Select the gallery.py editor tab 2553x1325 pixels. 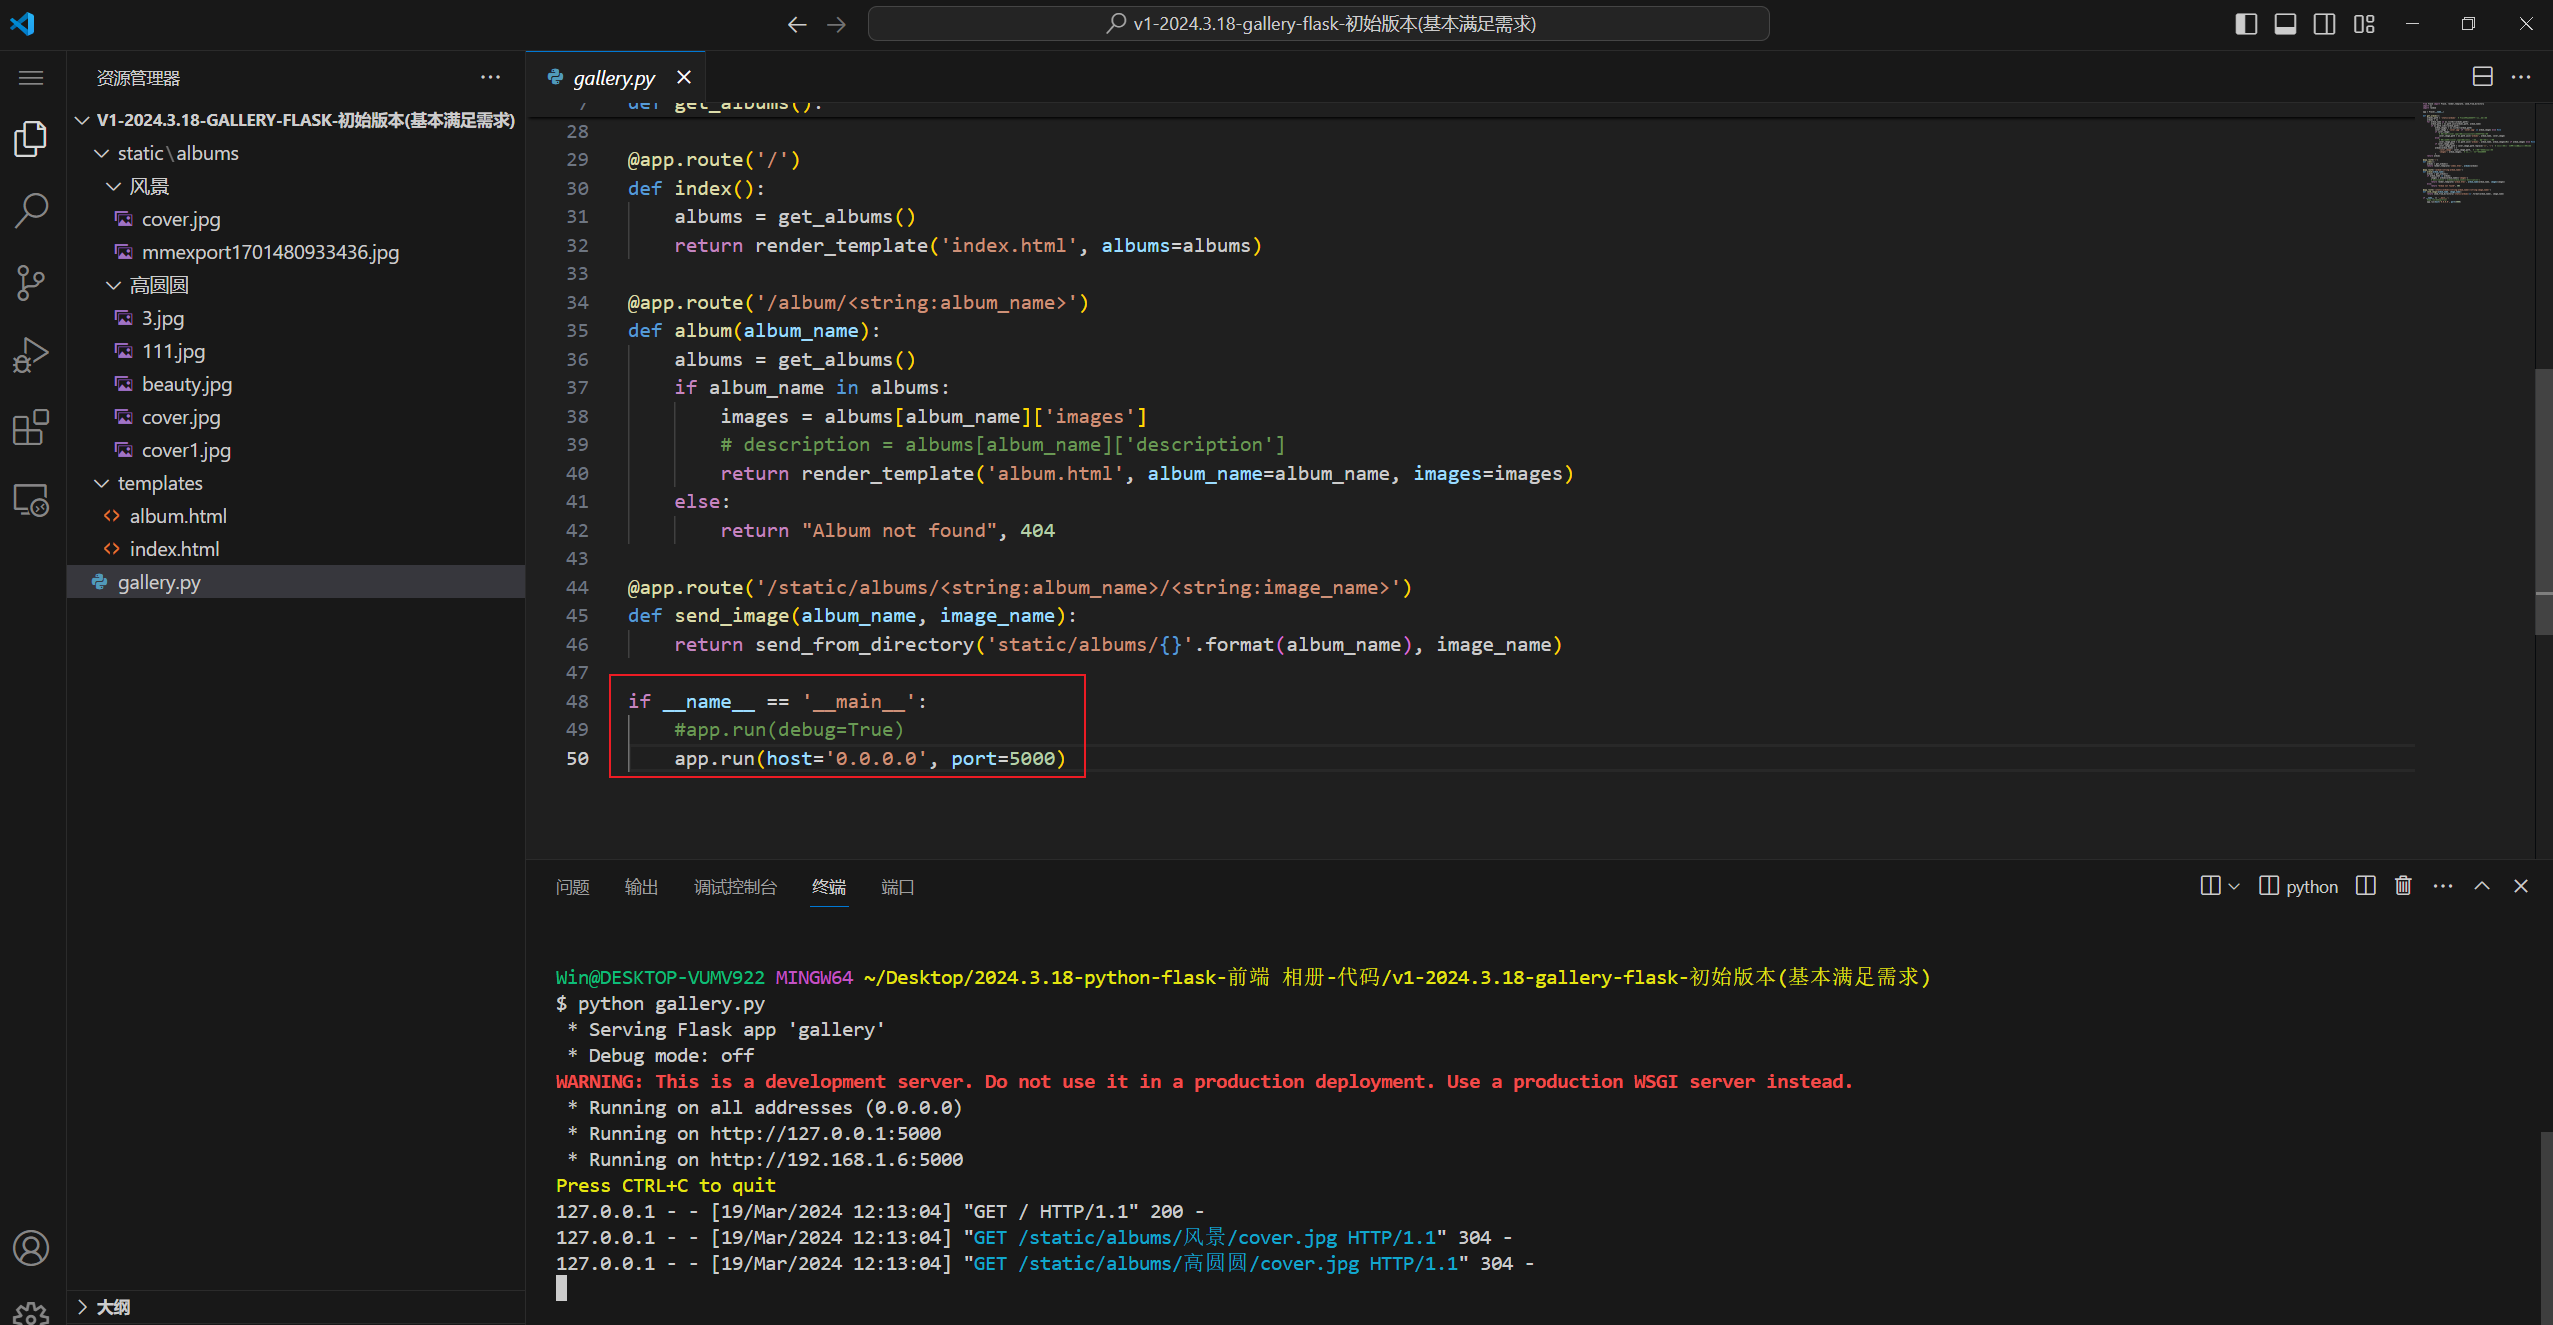click(614, 77)
